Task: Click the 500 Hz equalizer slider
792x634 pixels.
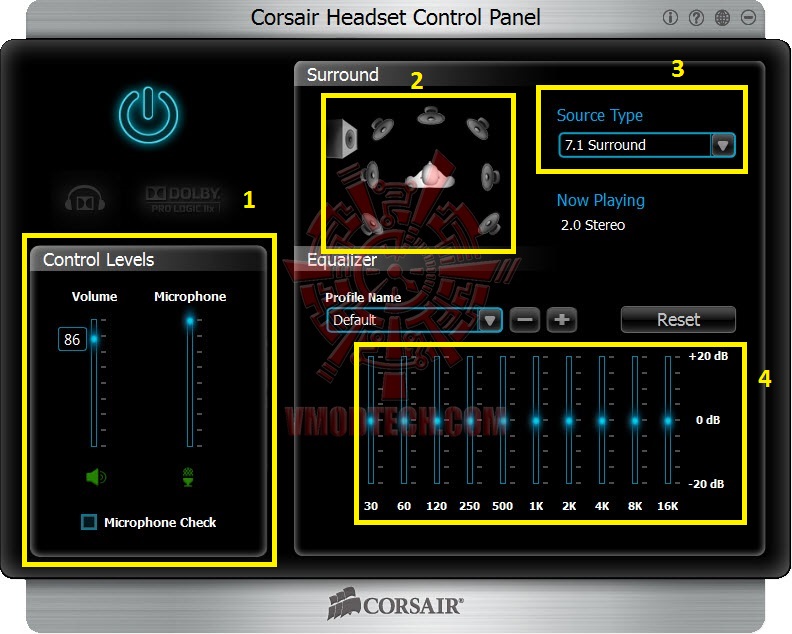Action: click(x=503, y=420)
